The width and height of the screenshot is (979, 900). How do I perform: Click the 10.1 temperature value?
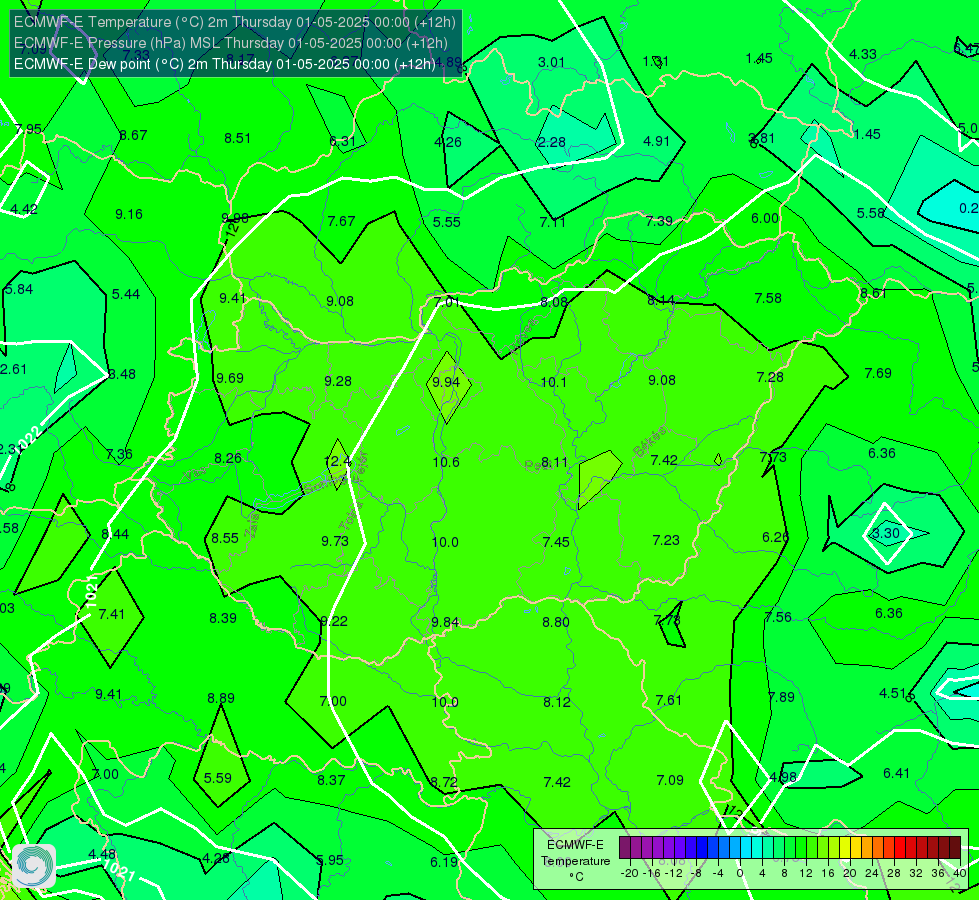(x=554, y=382)
